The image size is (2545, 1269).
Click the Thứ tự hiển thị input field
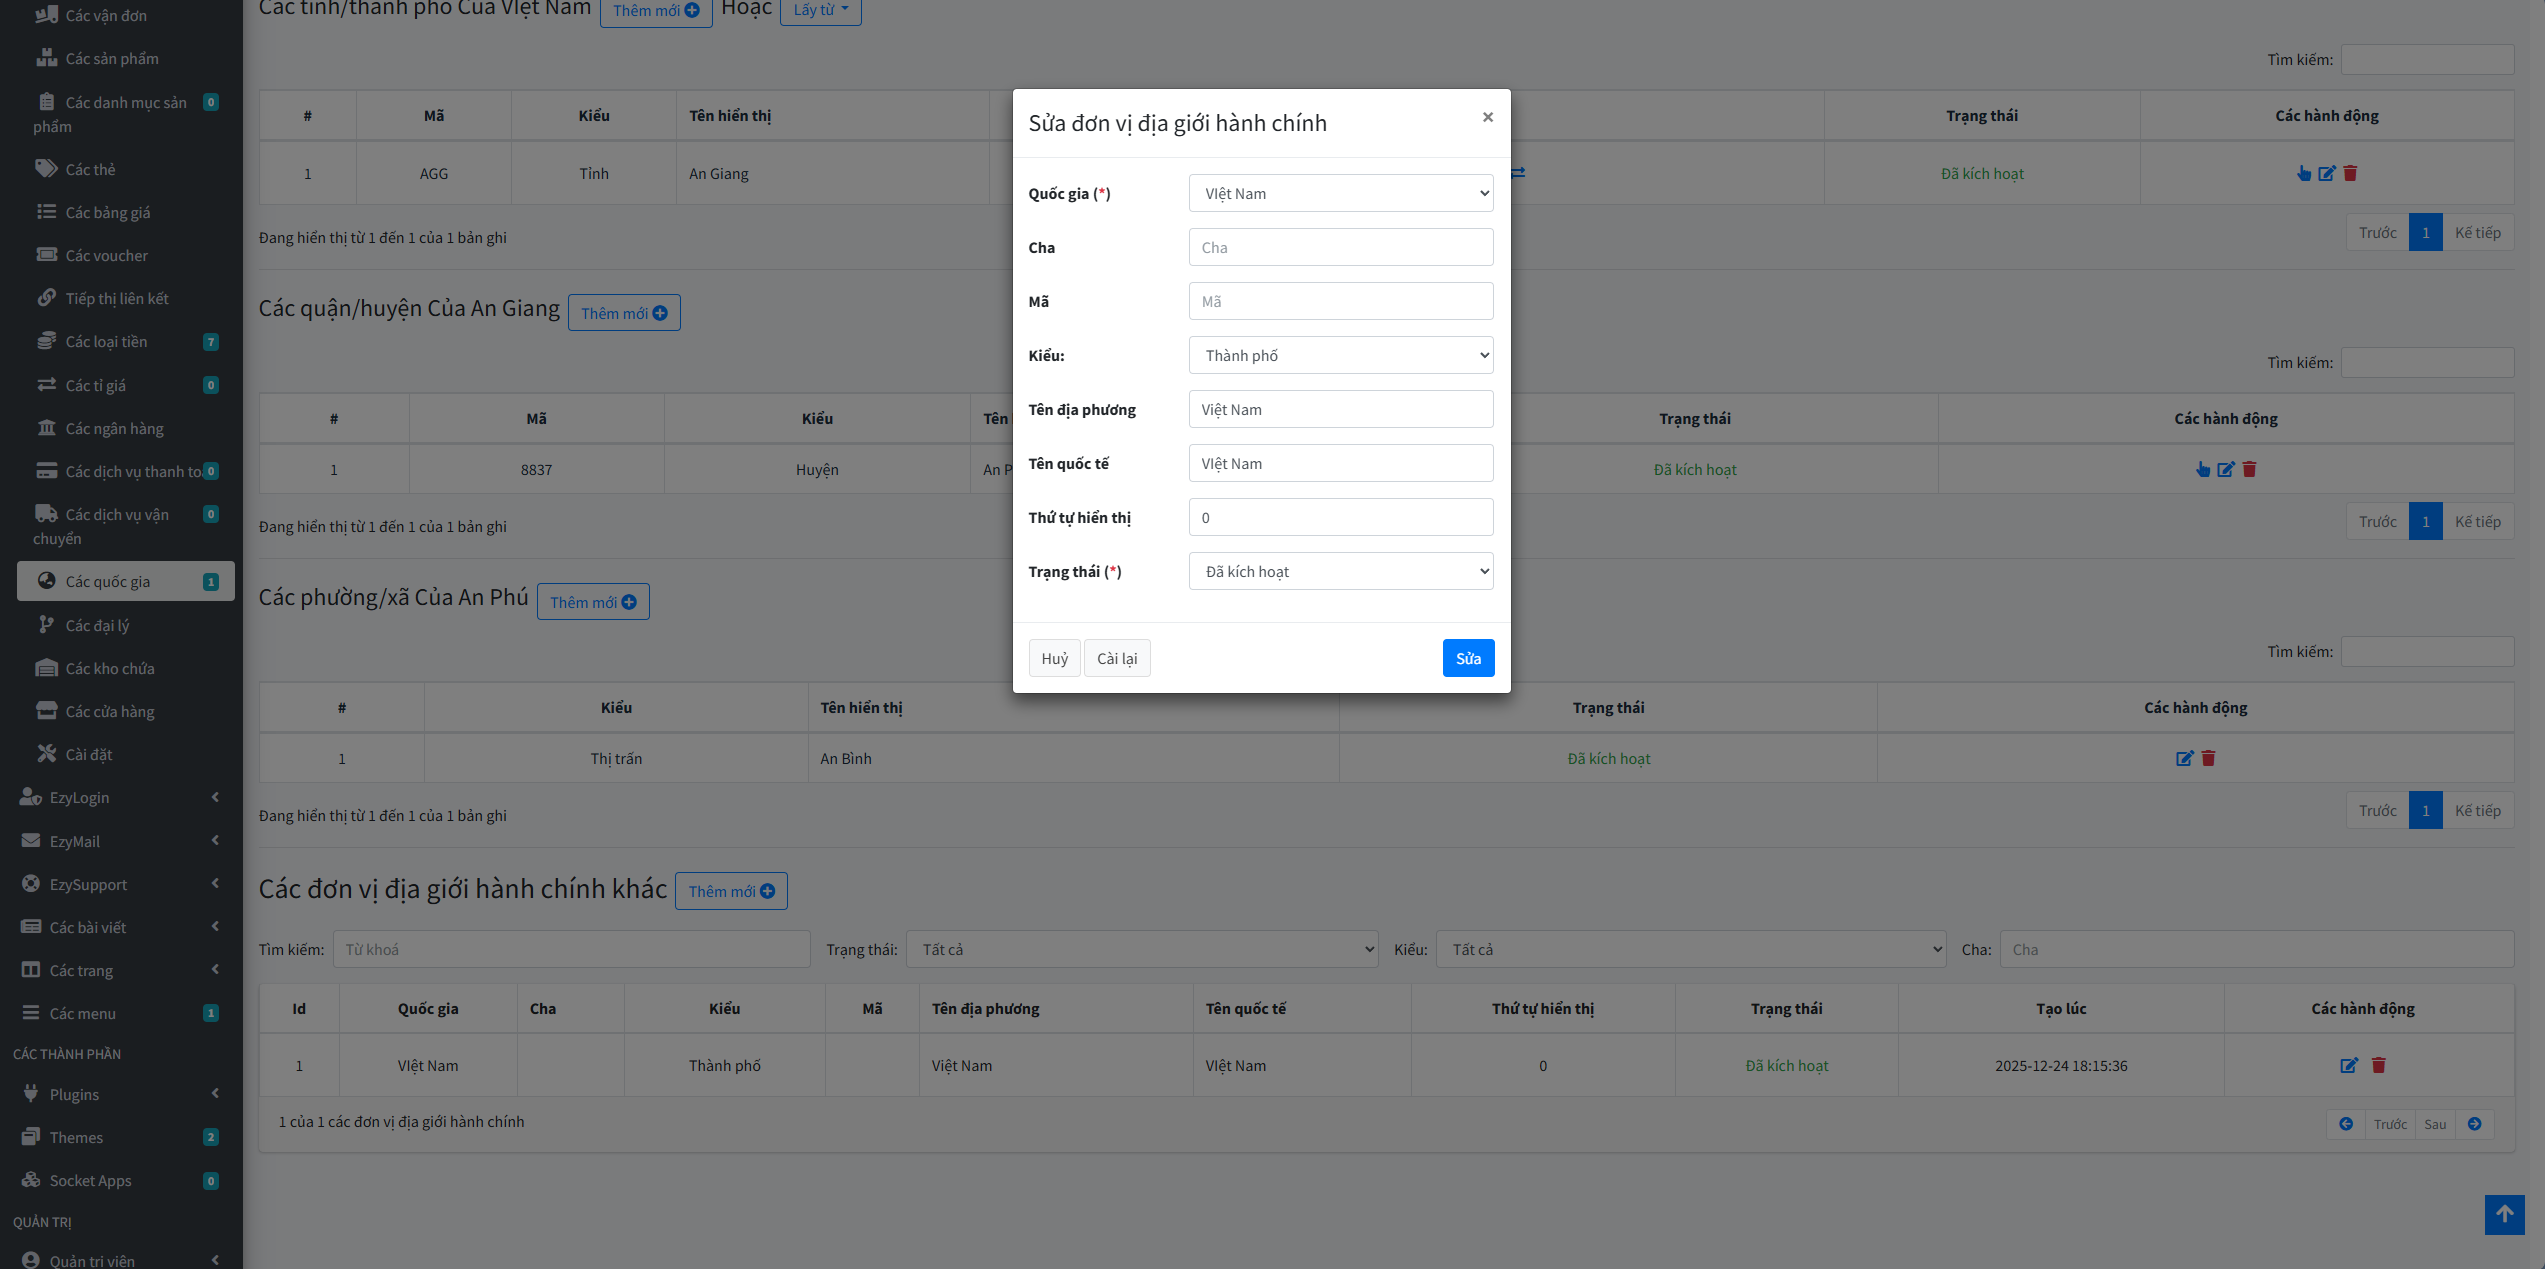click(x=1340, y=517)
